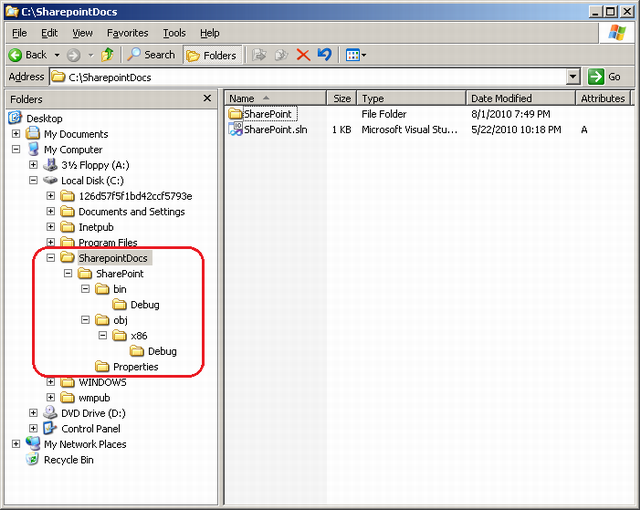Open the Help menu
This screenshot has width=640, height=510.
pos(210,33)
